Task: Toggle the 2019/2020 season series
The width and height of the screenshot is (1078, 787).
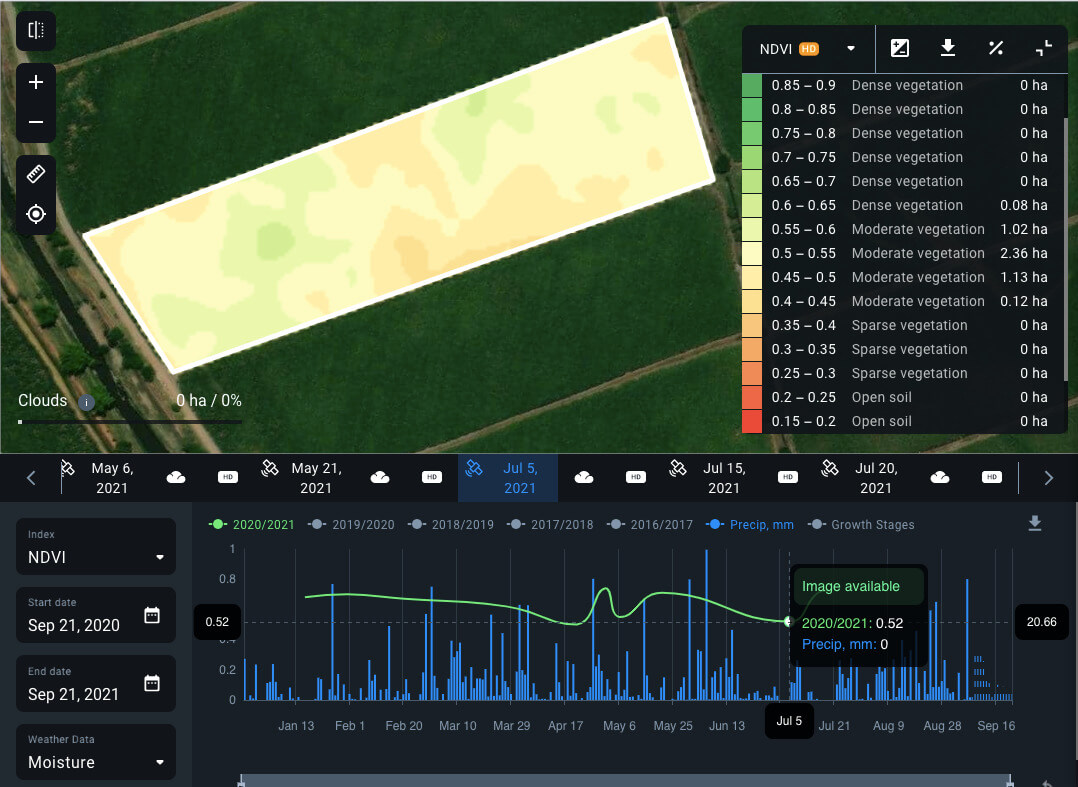Action: [x=351, y=524]
